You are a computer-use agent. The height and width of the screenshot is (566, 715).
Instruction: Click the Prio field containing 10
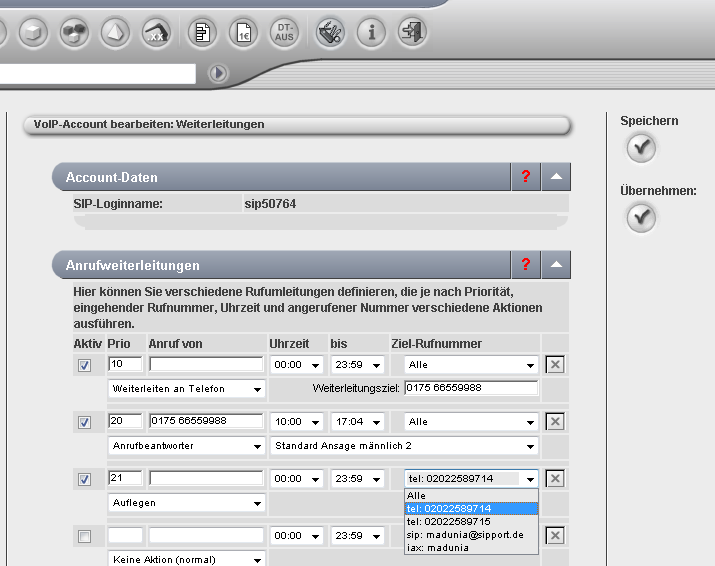coord(125,364)
